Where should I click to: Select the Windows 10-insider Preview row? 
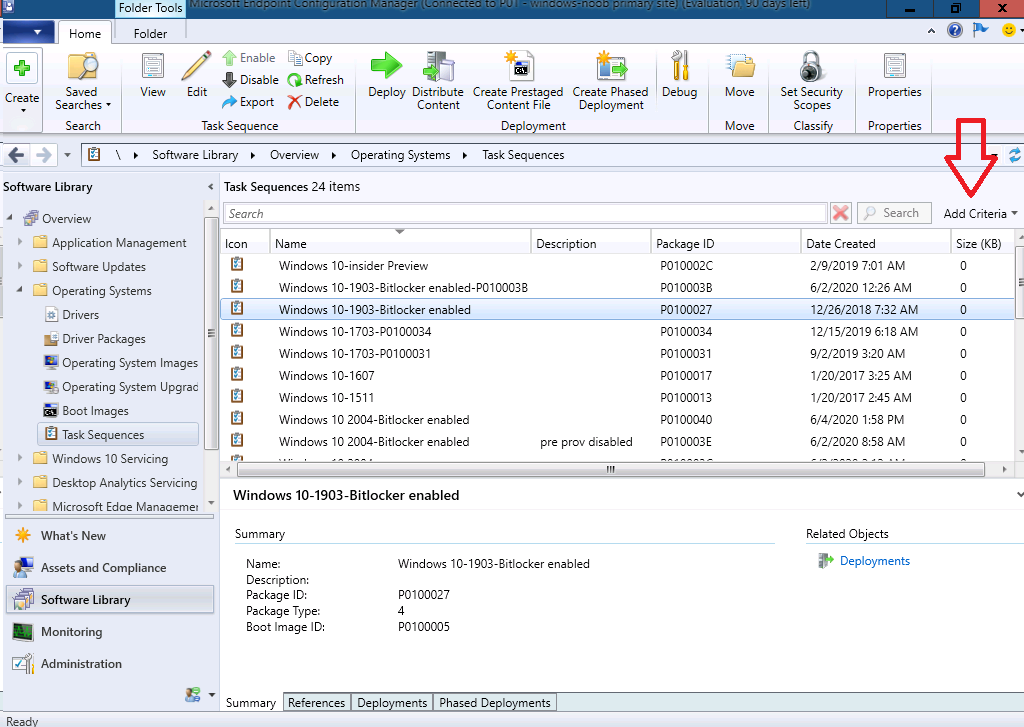click(617, 265)
